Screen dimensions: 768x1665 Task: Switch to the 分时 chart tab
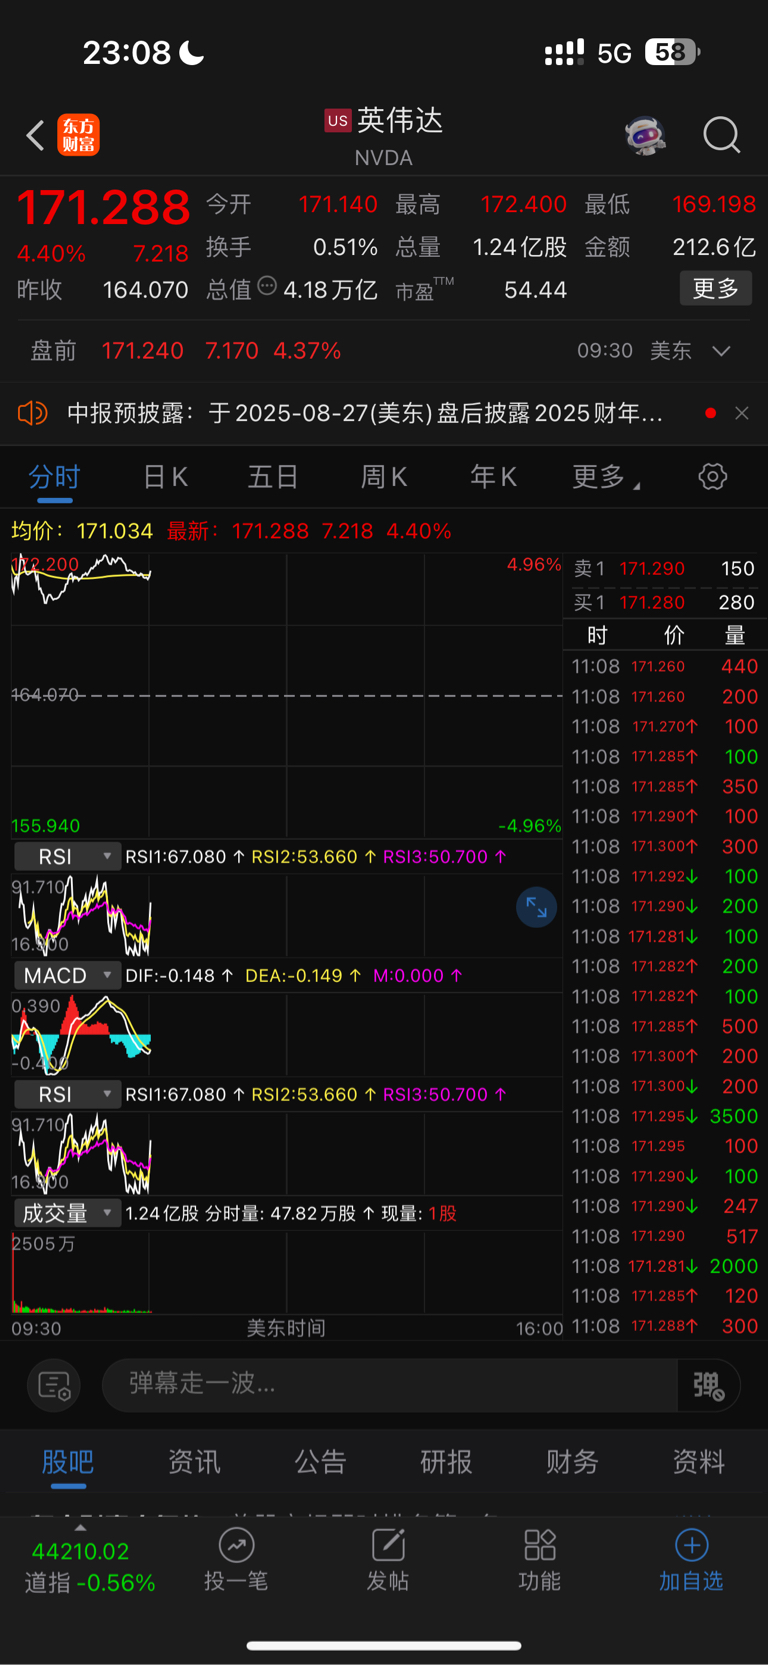click(x=54, y=477)
